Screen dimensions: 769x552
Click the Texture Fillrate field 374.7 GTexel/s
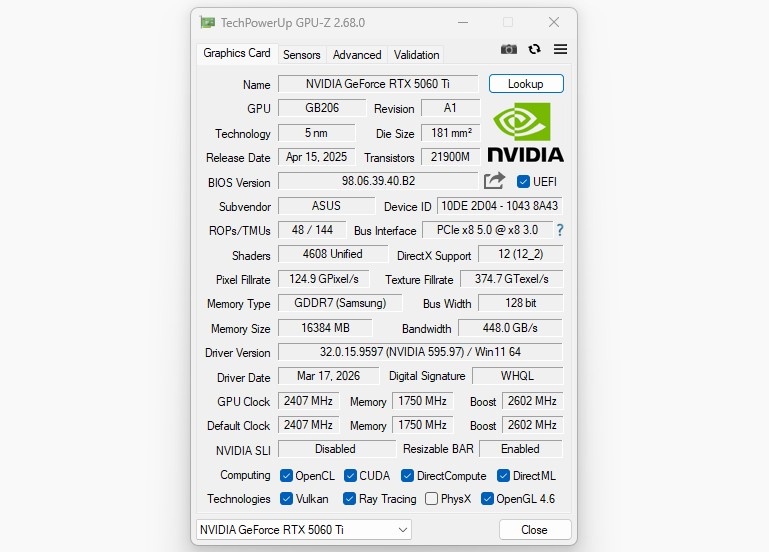tap(512, 279)
